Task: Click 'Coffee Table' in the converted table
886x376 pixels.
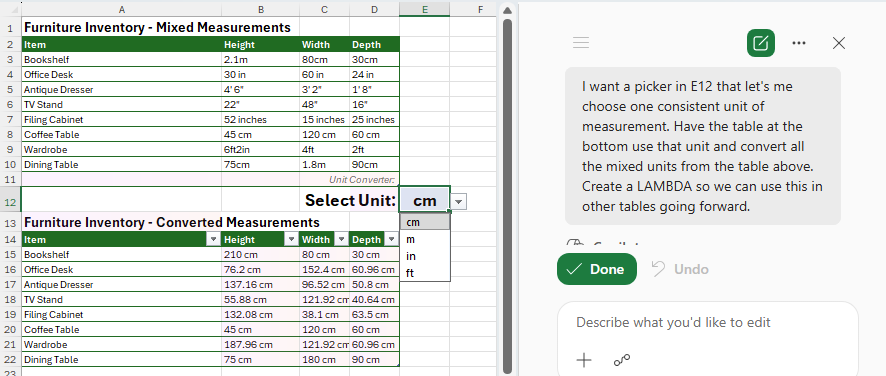Action: (121, 330)
